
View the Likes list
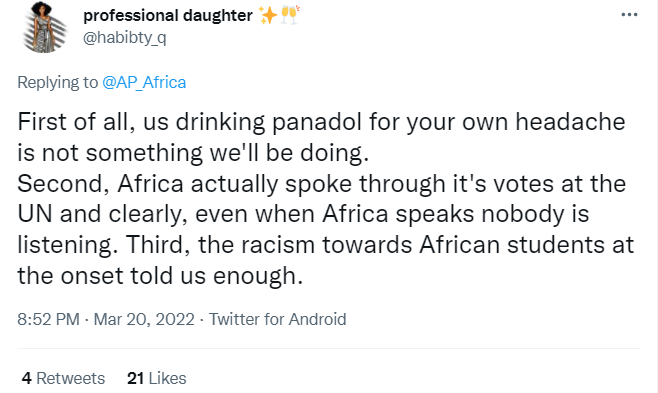pos(157,378)
